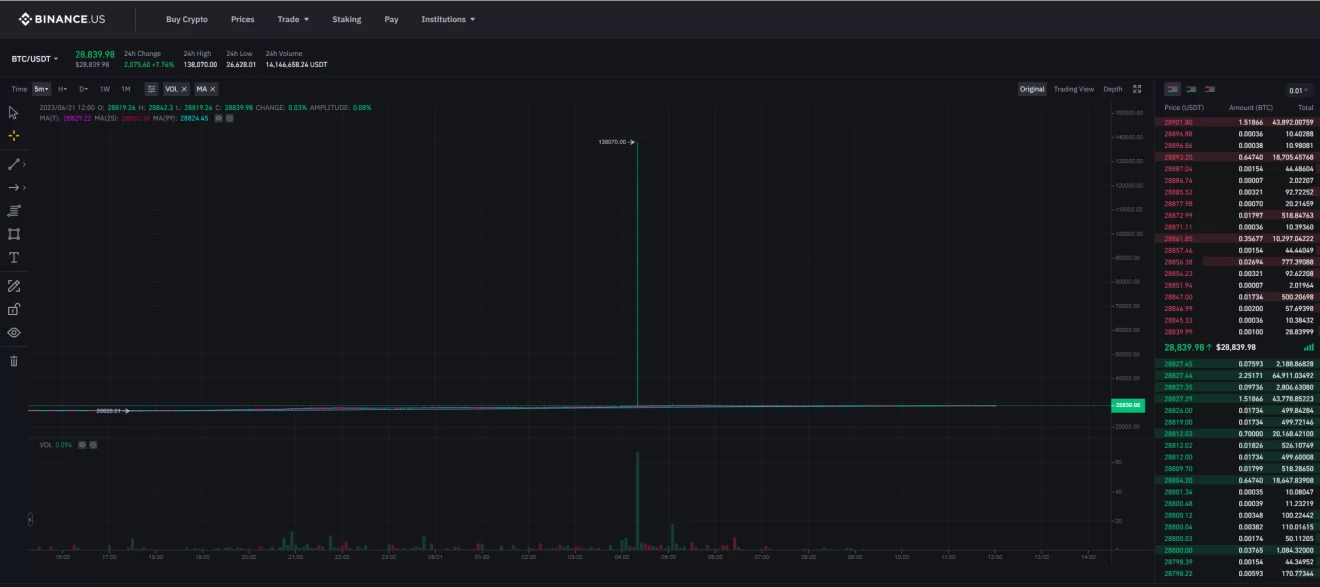This screenshot has height=587, width=1320.
Task: Switch to the Trading View chart tab
Action: click(1073, 89)
